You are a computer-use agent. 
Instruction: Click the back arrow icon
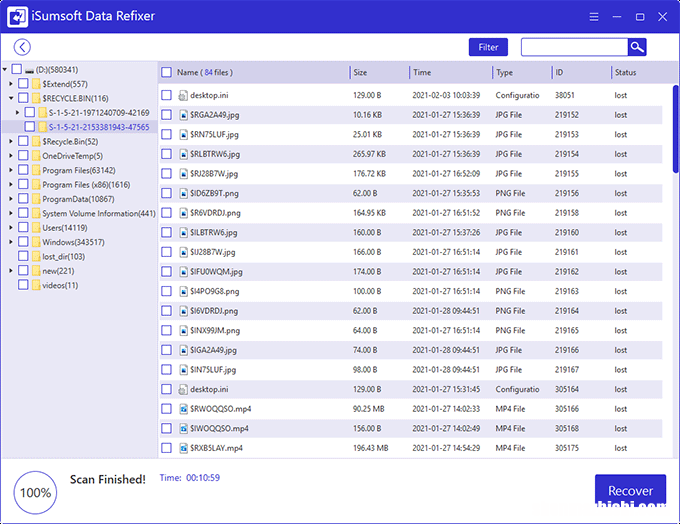22,47
